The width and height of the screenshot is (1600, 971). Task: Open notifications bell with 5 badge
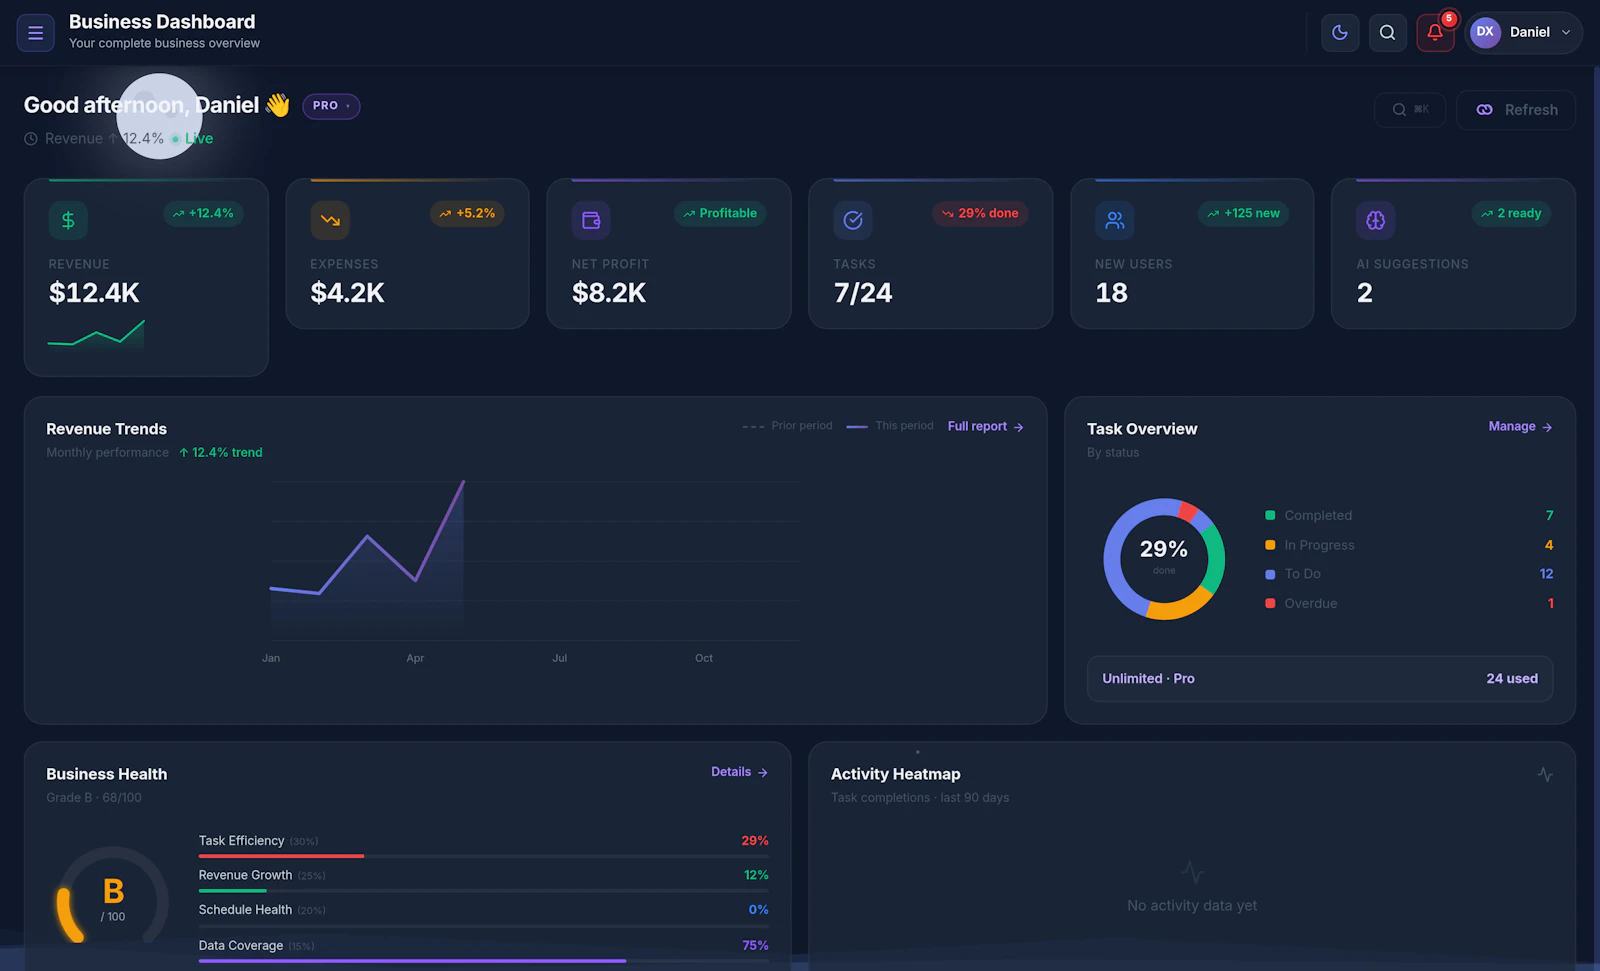(1435, 32)
